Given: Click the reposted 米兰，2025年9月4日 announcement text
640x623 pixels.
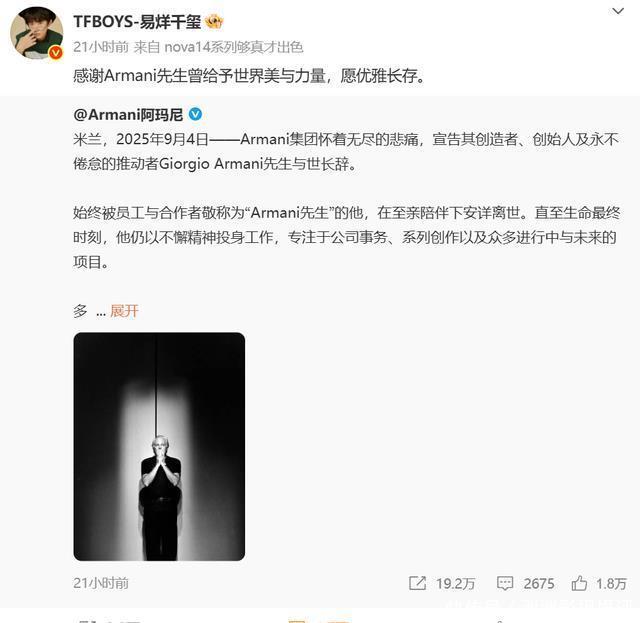Looking at the screenshot, I should pos(347,151).
